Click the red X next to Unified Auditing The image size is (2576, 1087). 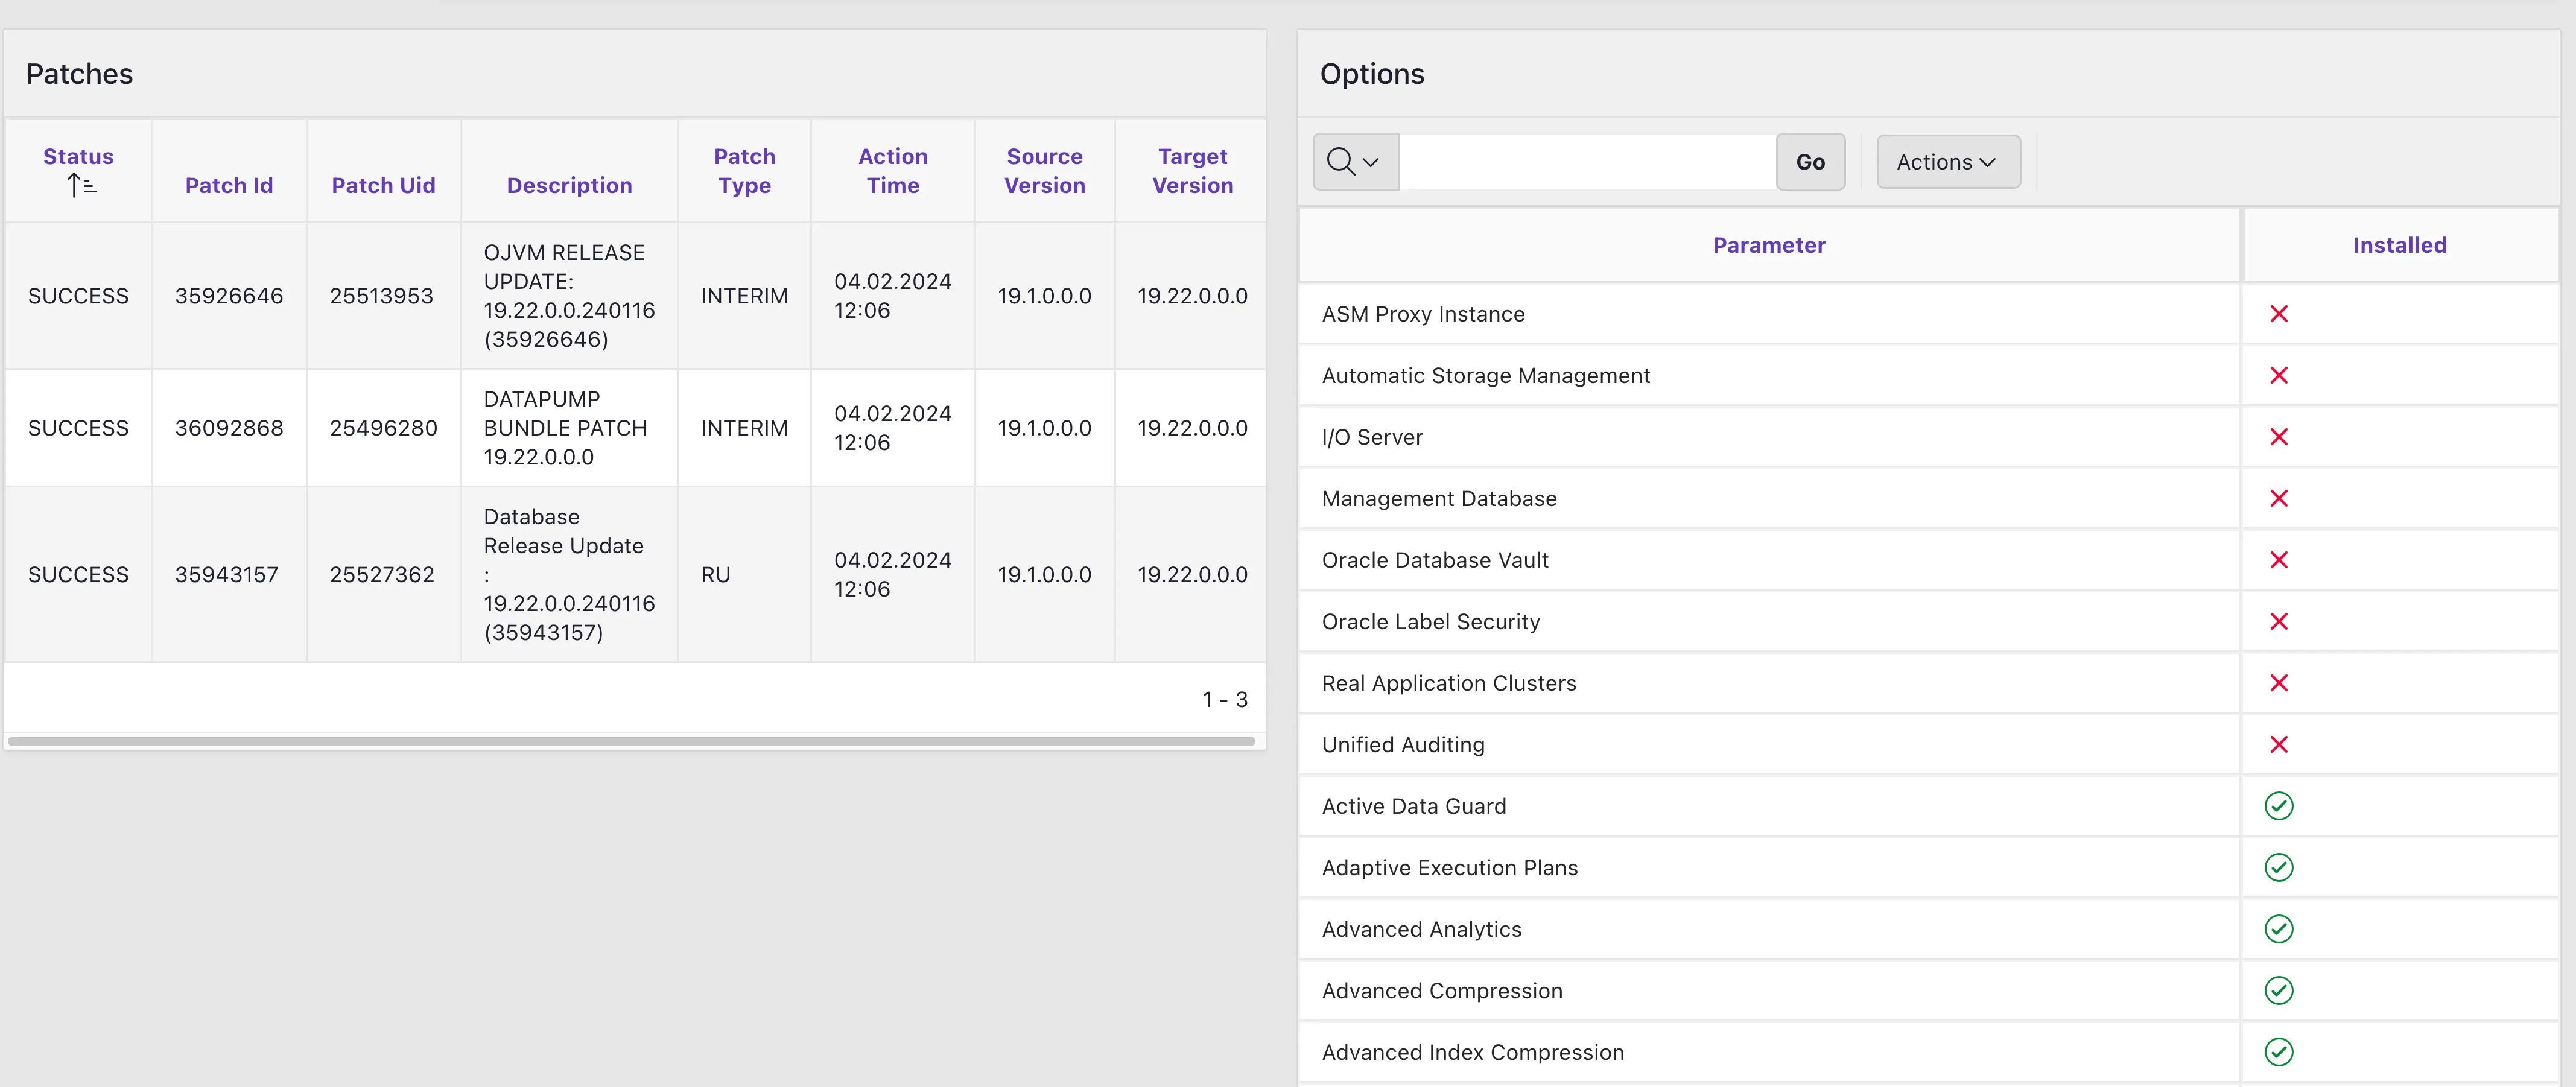2278,745
